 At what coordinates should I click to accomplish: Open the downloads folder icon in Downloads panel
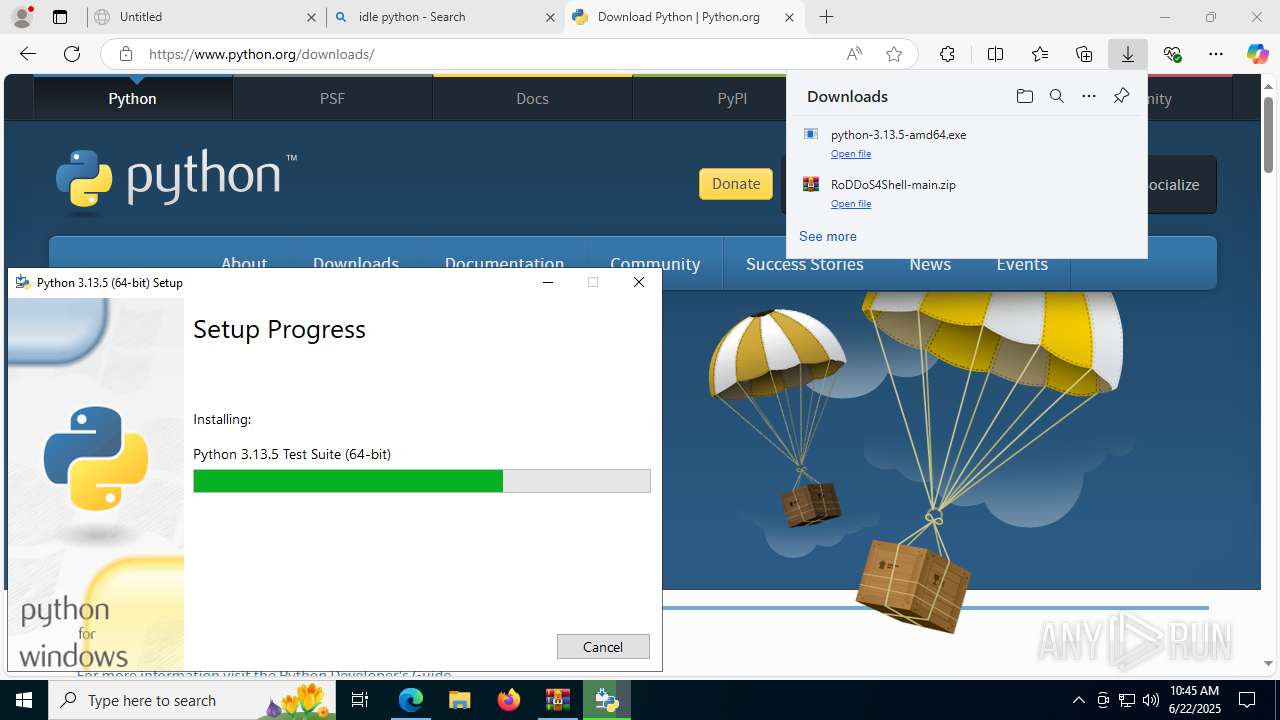click(x=1024, y=96)
